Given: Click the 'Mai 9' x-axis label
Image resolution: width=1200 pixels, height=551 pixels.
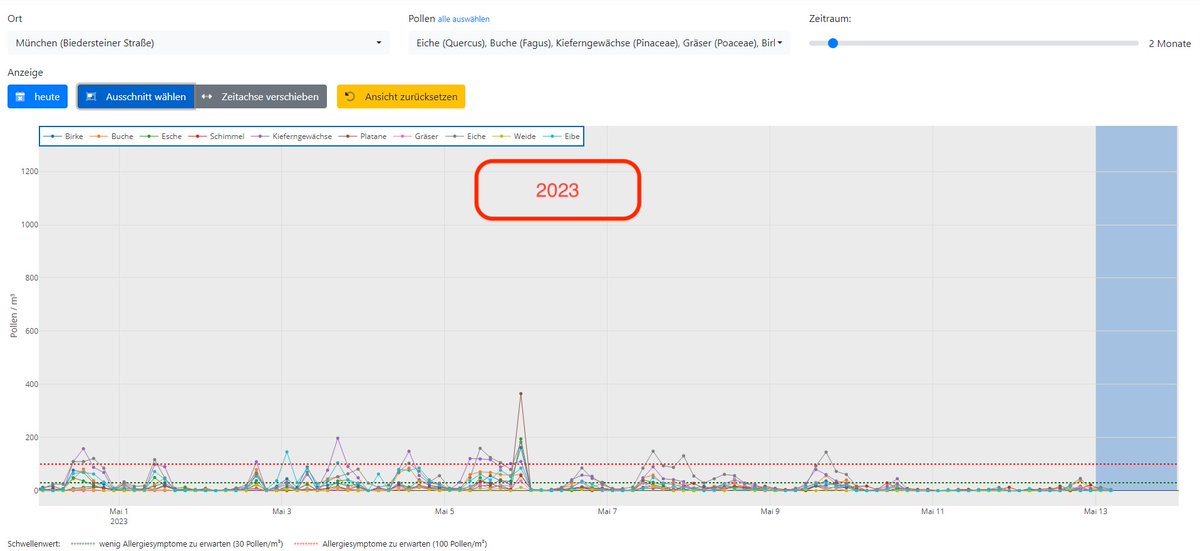Looking at the screenshot, I should 769,511.
